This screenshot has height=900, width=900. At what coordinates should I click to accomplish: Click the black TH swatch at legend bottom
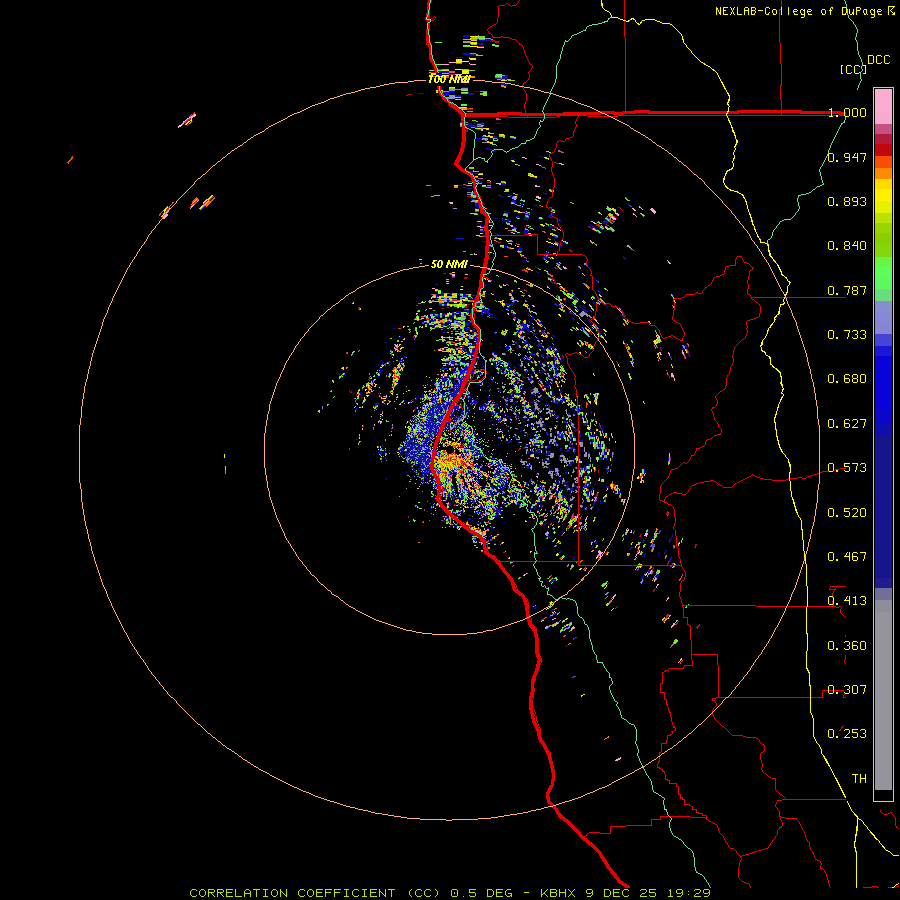click(x=883, y=795)
